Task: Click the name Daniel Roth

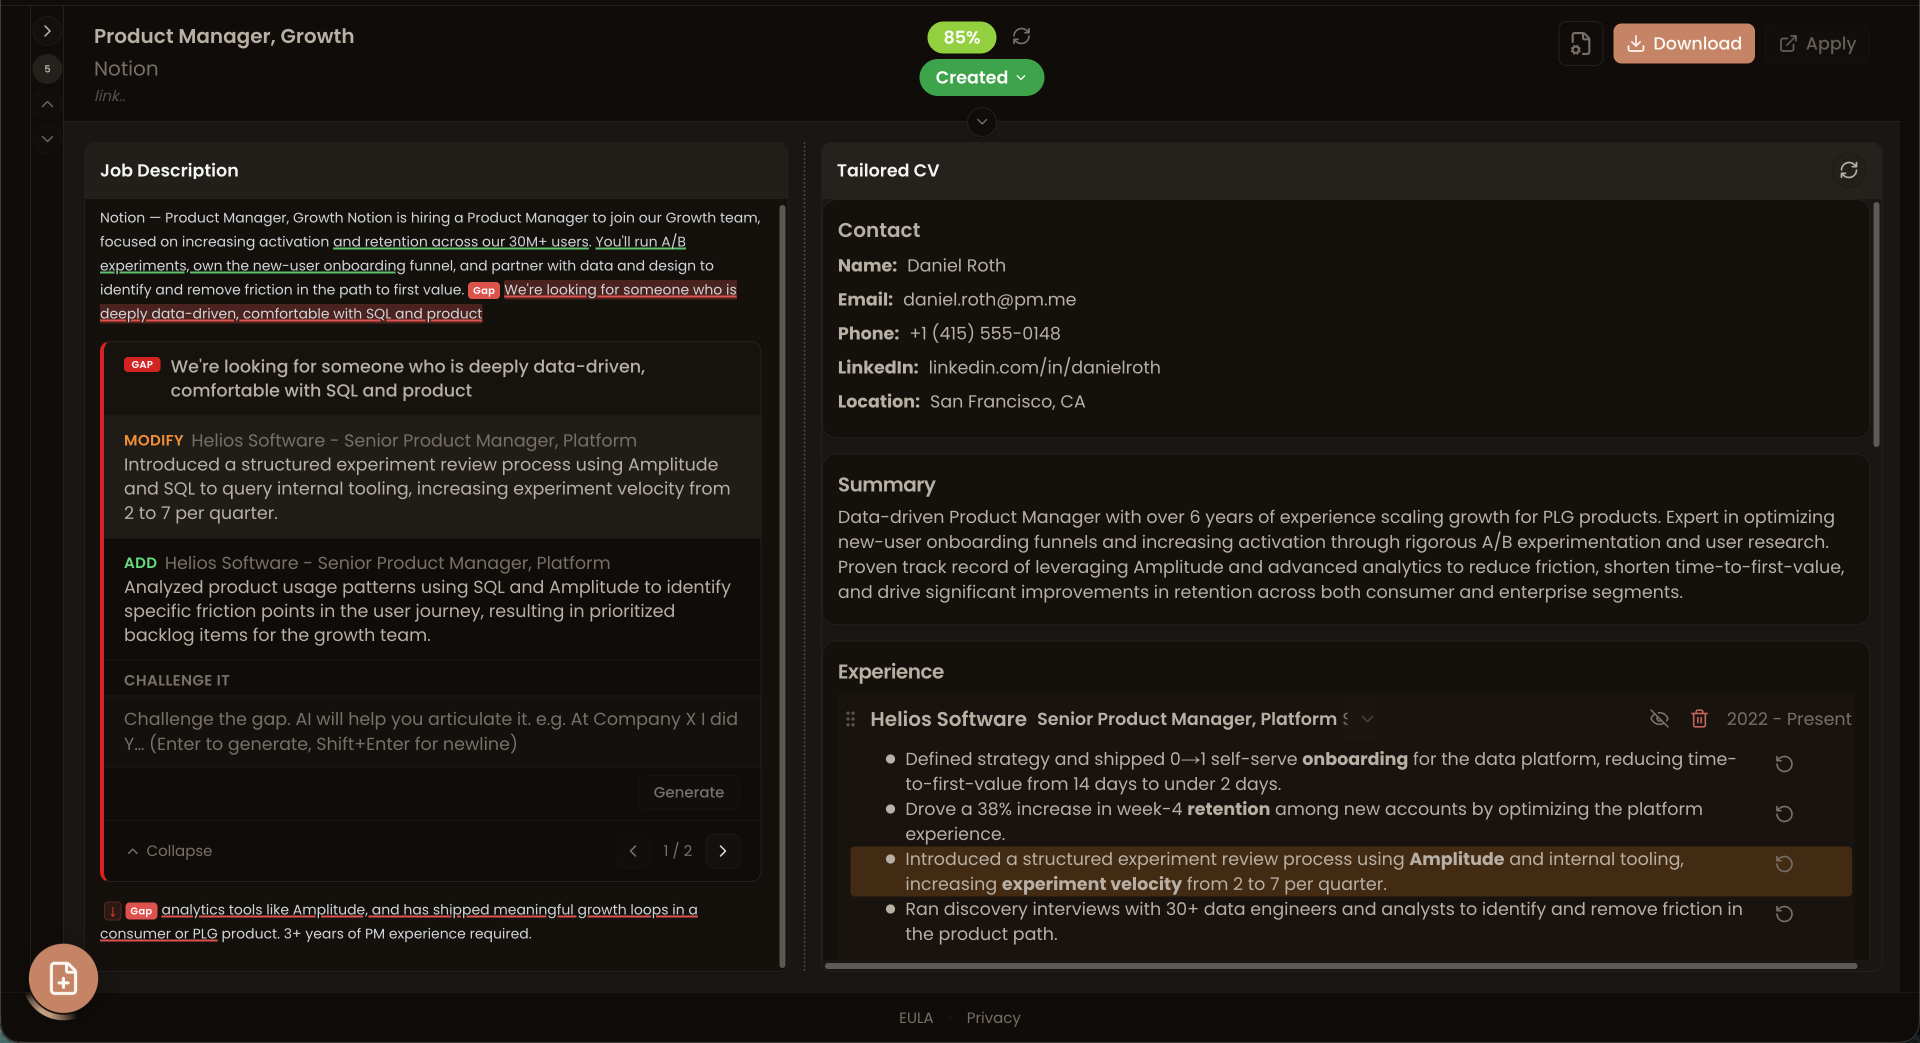Action: pyautogui.click(x=956, y=266)
